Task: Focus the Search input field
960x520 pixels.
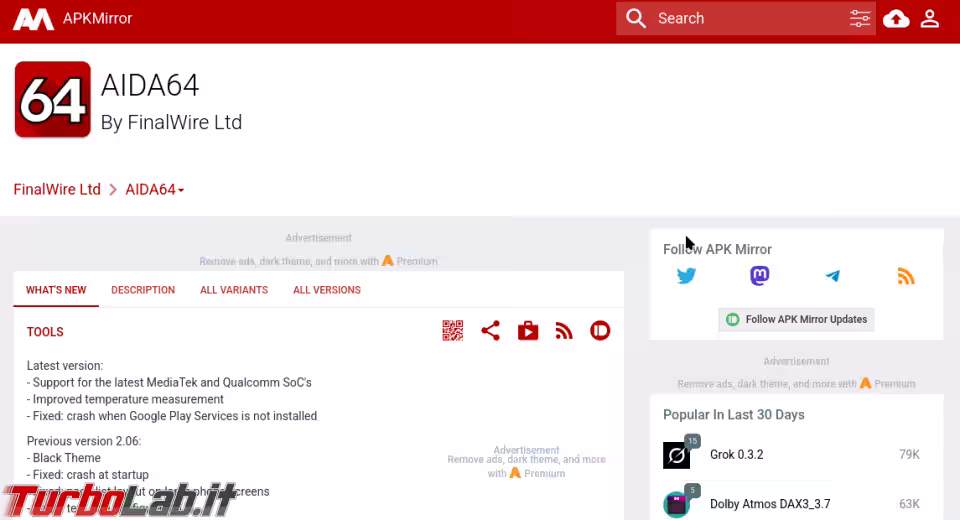Action: tap(748, 18)
